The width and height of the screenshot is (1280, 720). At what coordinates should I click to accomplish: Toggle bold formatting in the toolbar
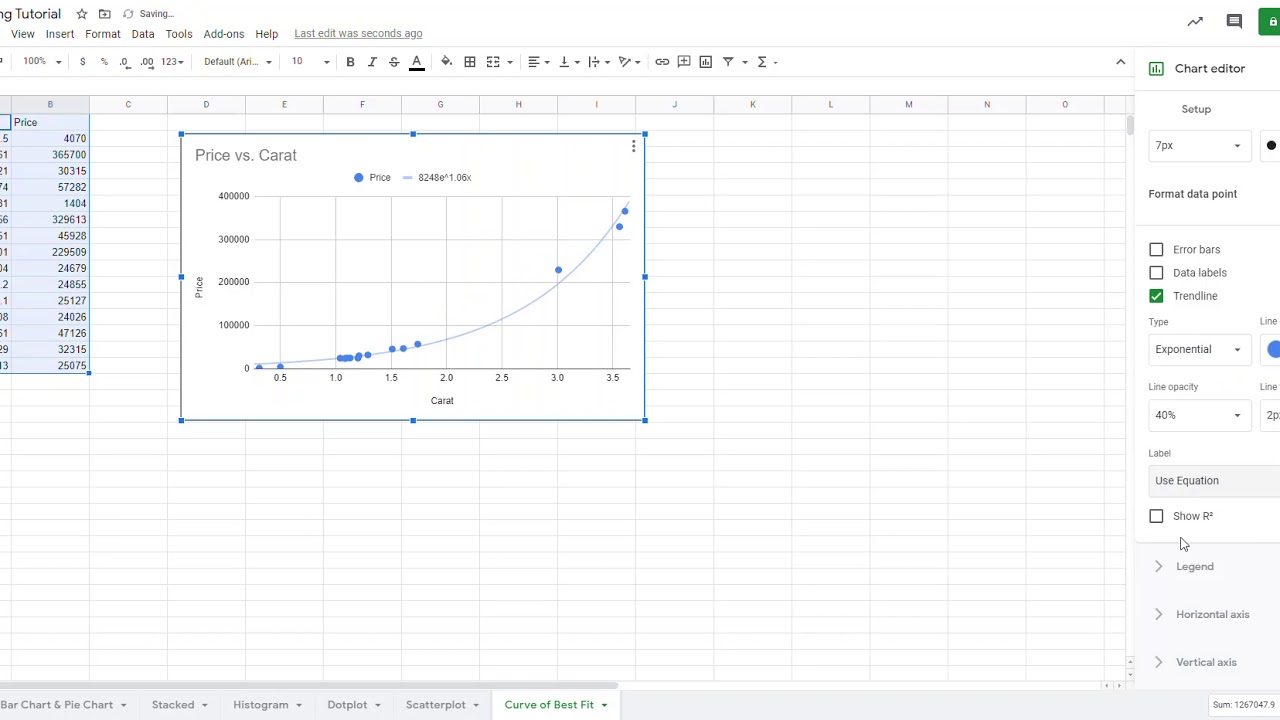click(x=350, y=62)
